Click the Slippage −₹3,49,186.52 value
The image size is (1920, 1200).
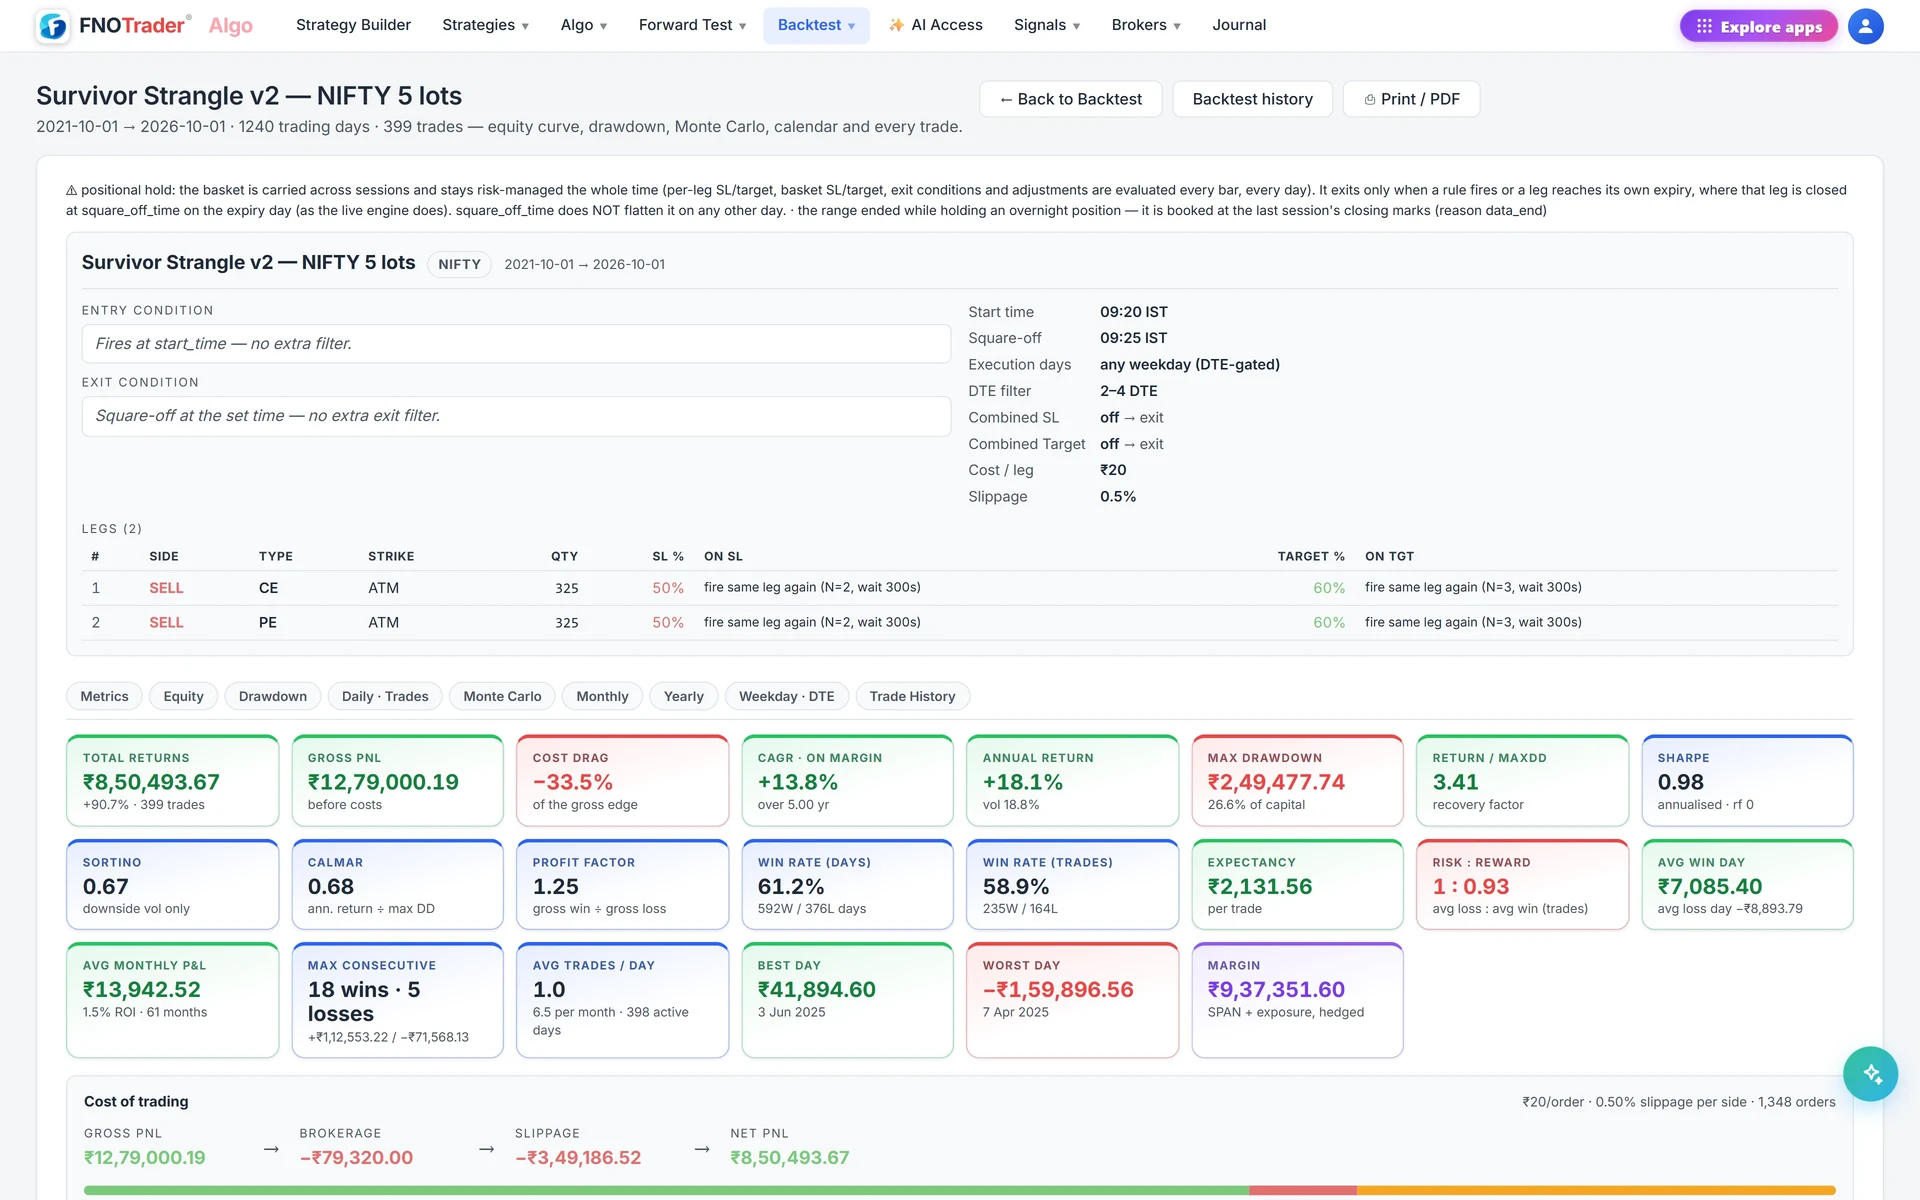[x=578, y=1157]
